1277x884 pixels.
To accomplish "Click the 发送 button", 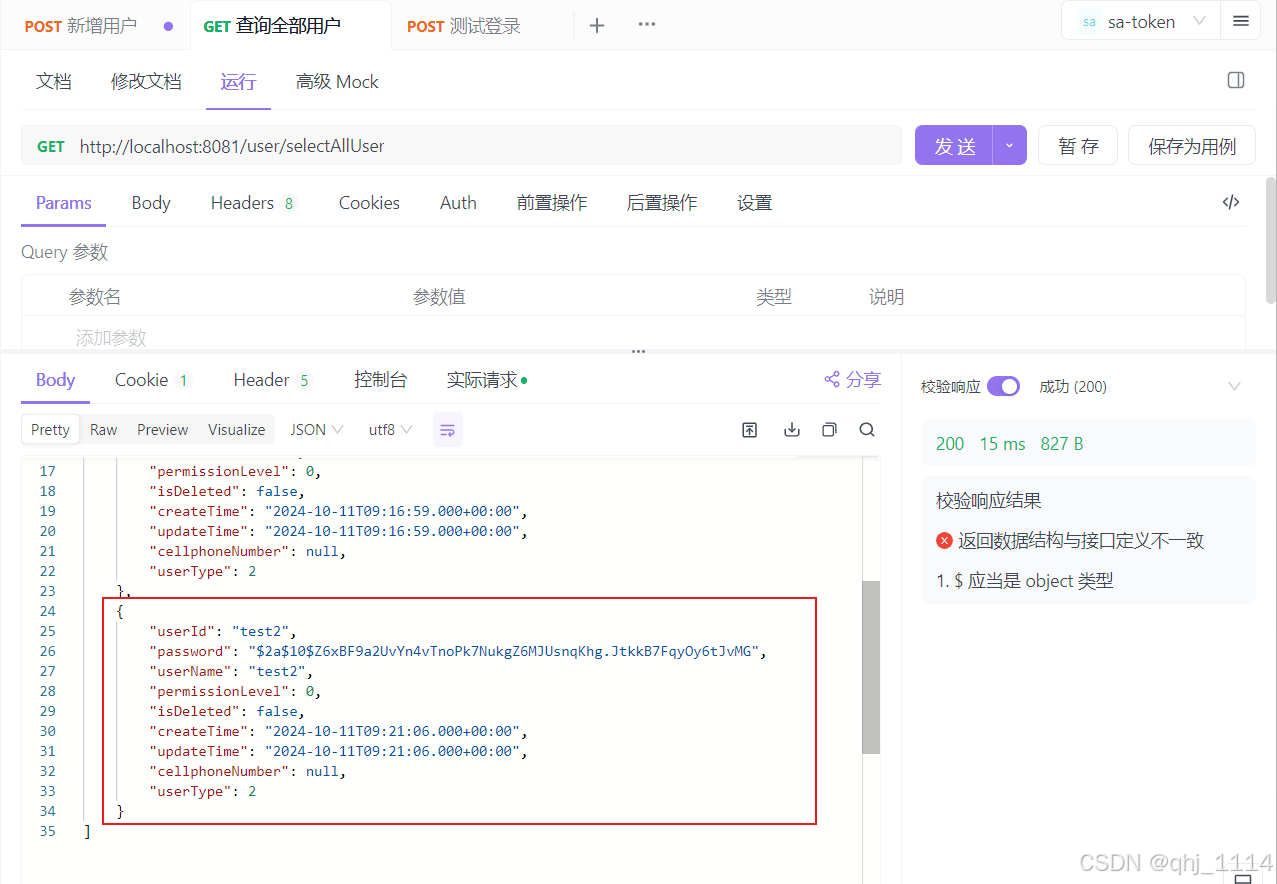I will point(954,146).
